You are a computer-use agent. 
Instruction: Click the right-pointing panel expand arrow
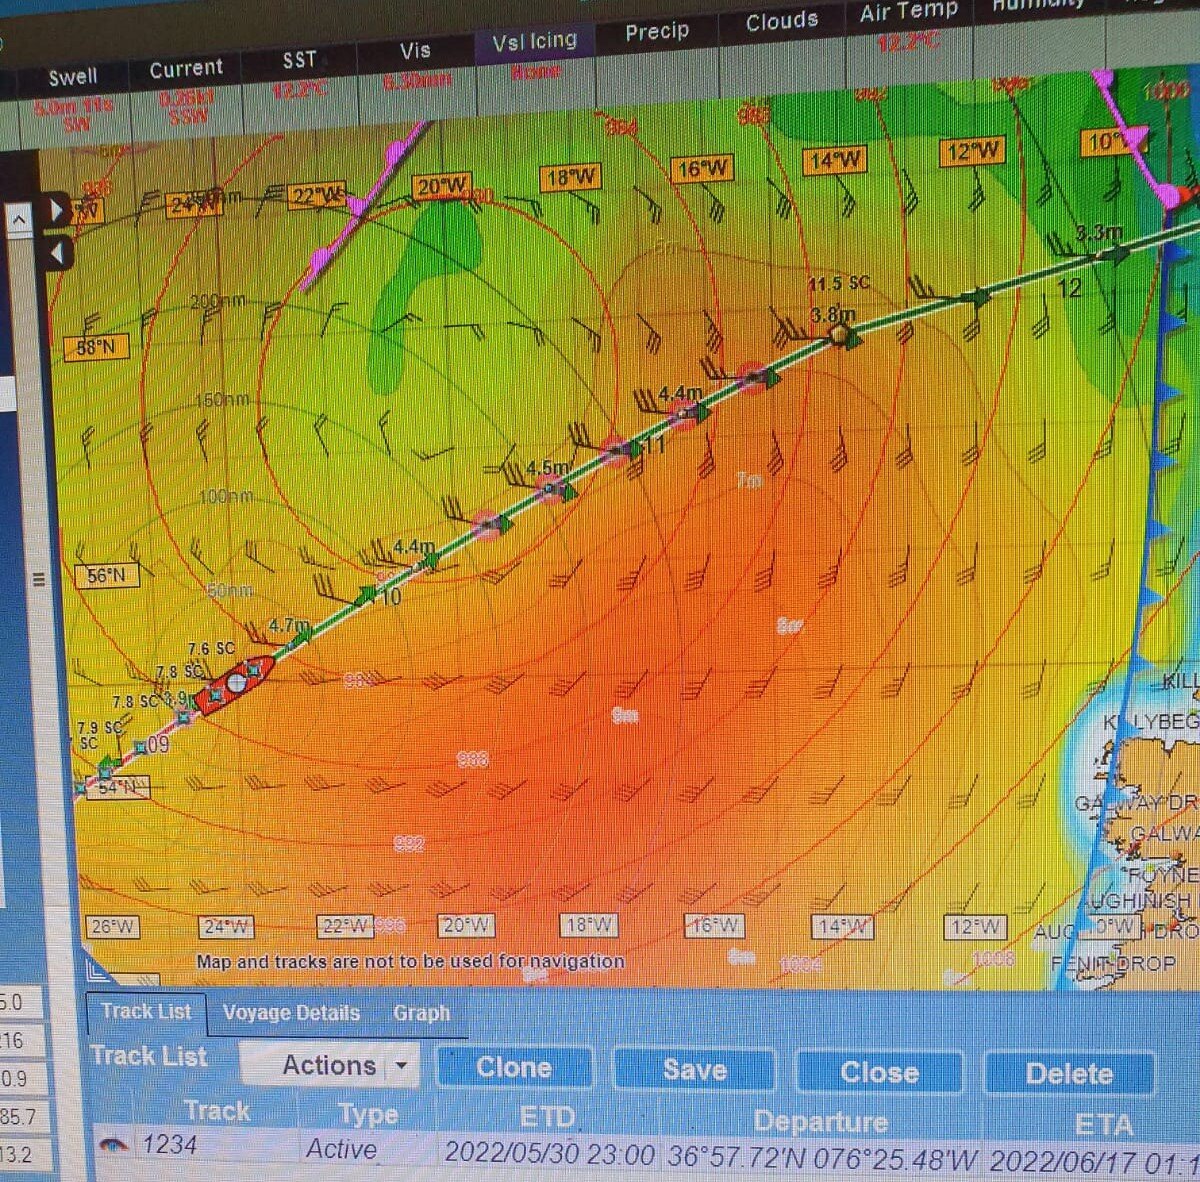pos(56,210)
